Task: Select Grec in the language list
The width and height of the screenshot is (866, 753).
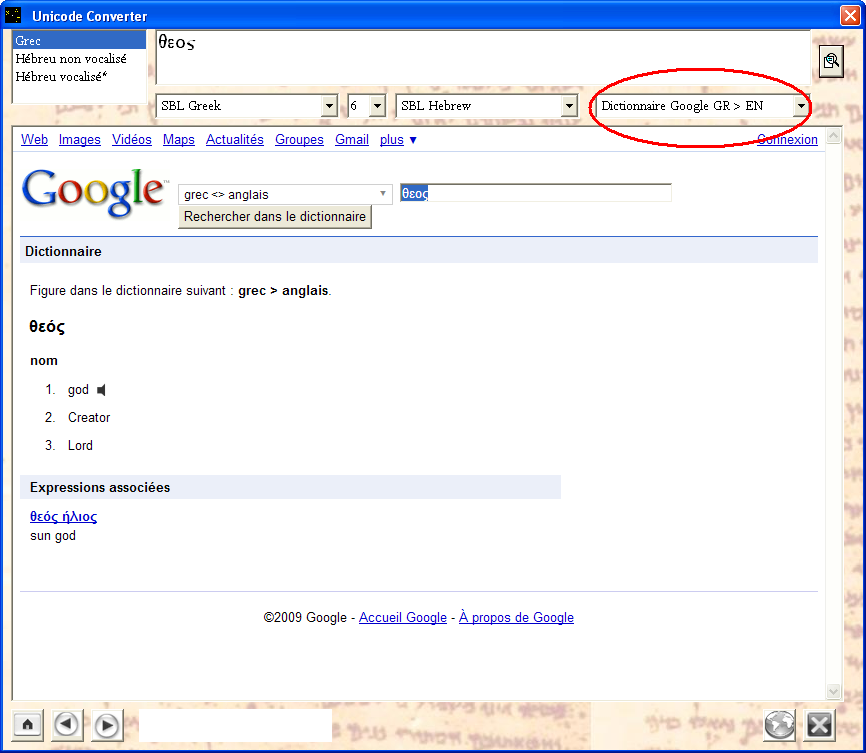Action: click(79, 40)
